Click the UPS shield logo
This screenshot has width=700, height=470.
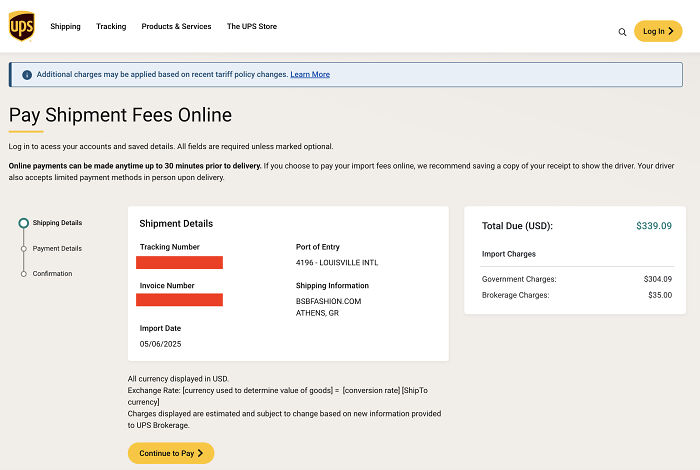pyautogui.click(x=21, y=27)
